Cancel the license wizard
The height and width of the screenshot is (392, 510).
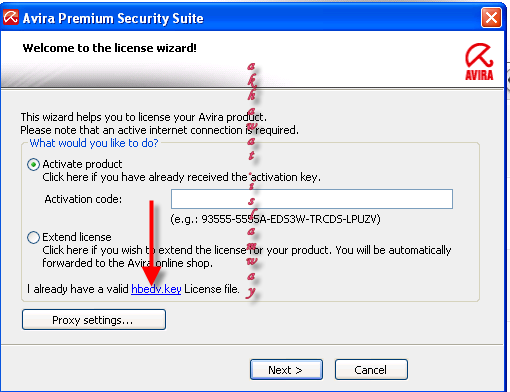coord(371,369)
